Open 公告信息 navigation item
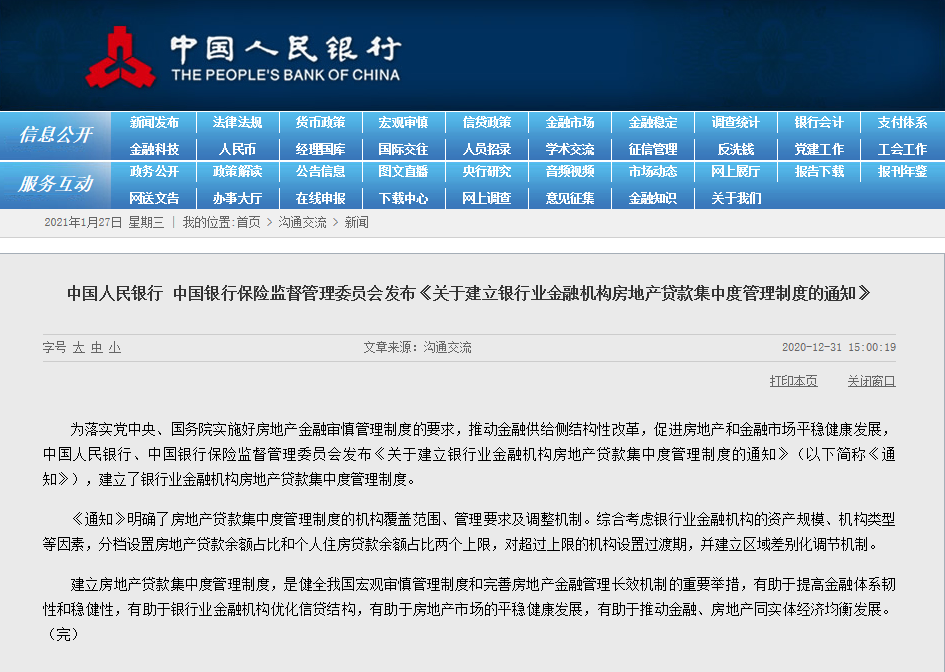The width and height of the screenshot is (945, 672). point(321,172)
